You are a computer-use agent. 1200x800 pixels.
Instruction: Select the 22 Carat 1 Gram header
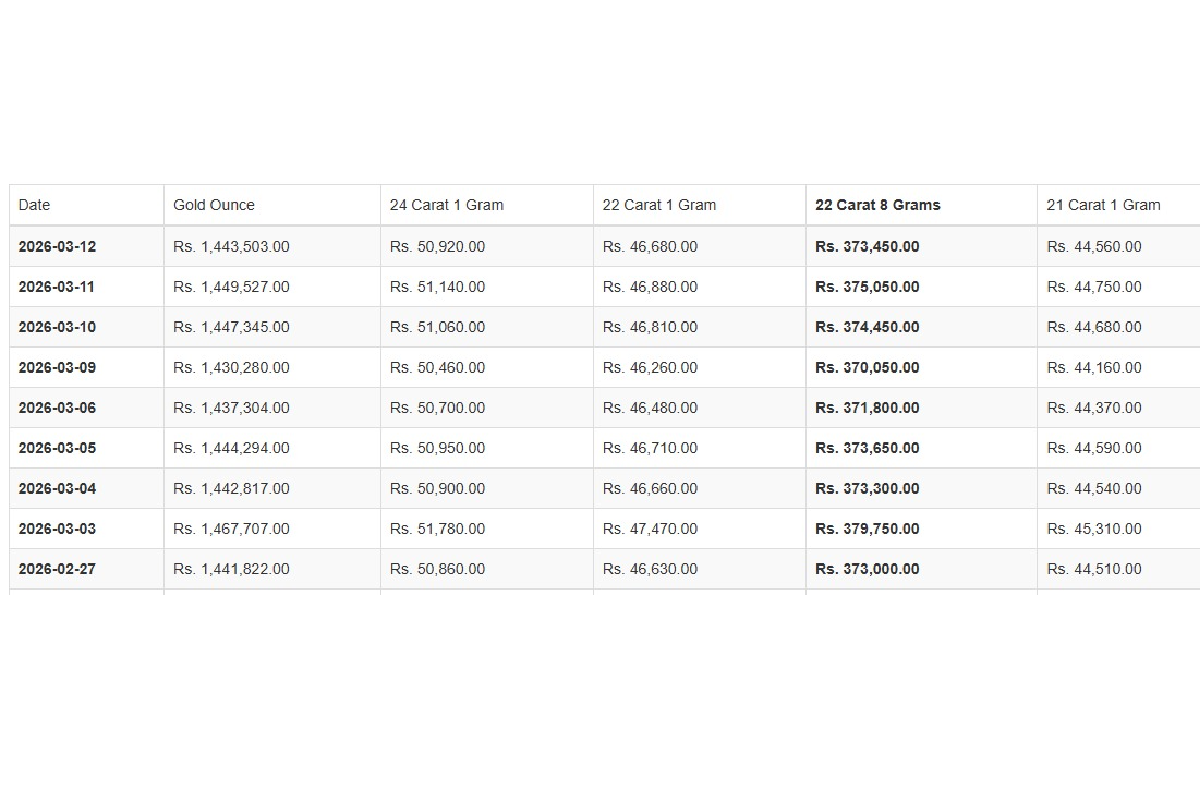click(659, 205)
